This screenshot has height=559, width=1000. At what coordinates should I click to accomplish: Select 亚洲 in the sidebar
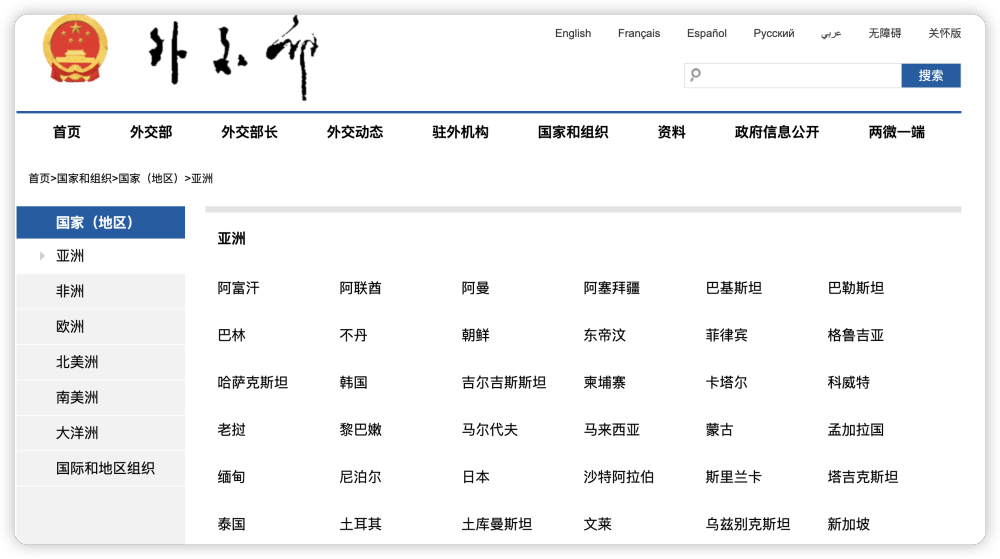click(70, 256)
